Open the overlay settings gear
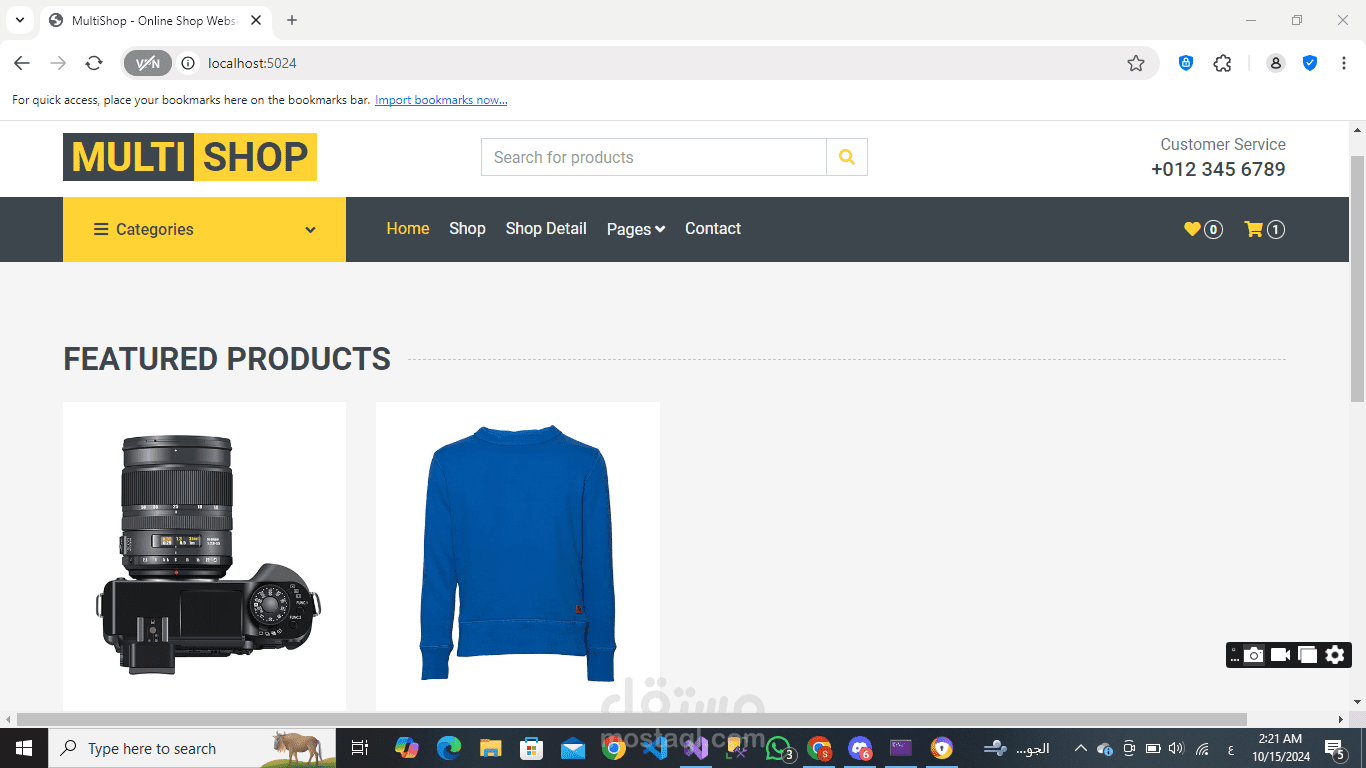This screenshot has width=1366, height=768. [1335, 655]
